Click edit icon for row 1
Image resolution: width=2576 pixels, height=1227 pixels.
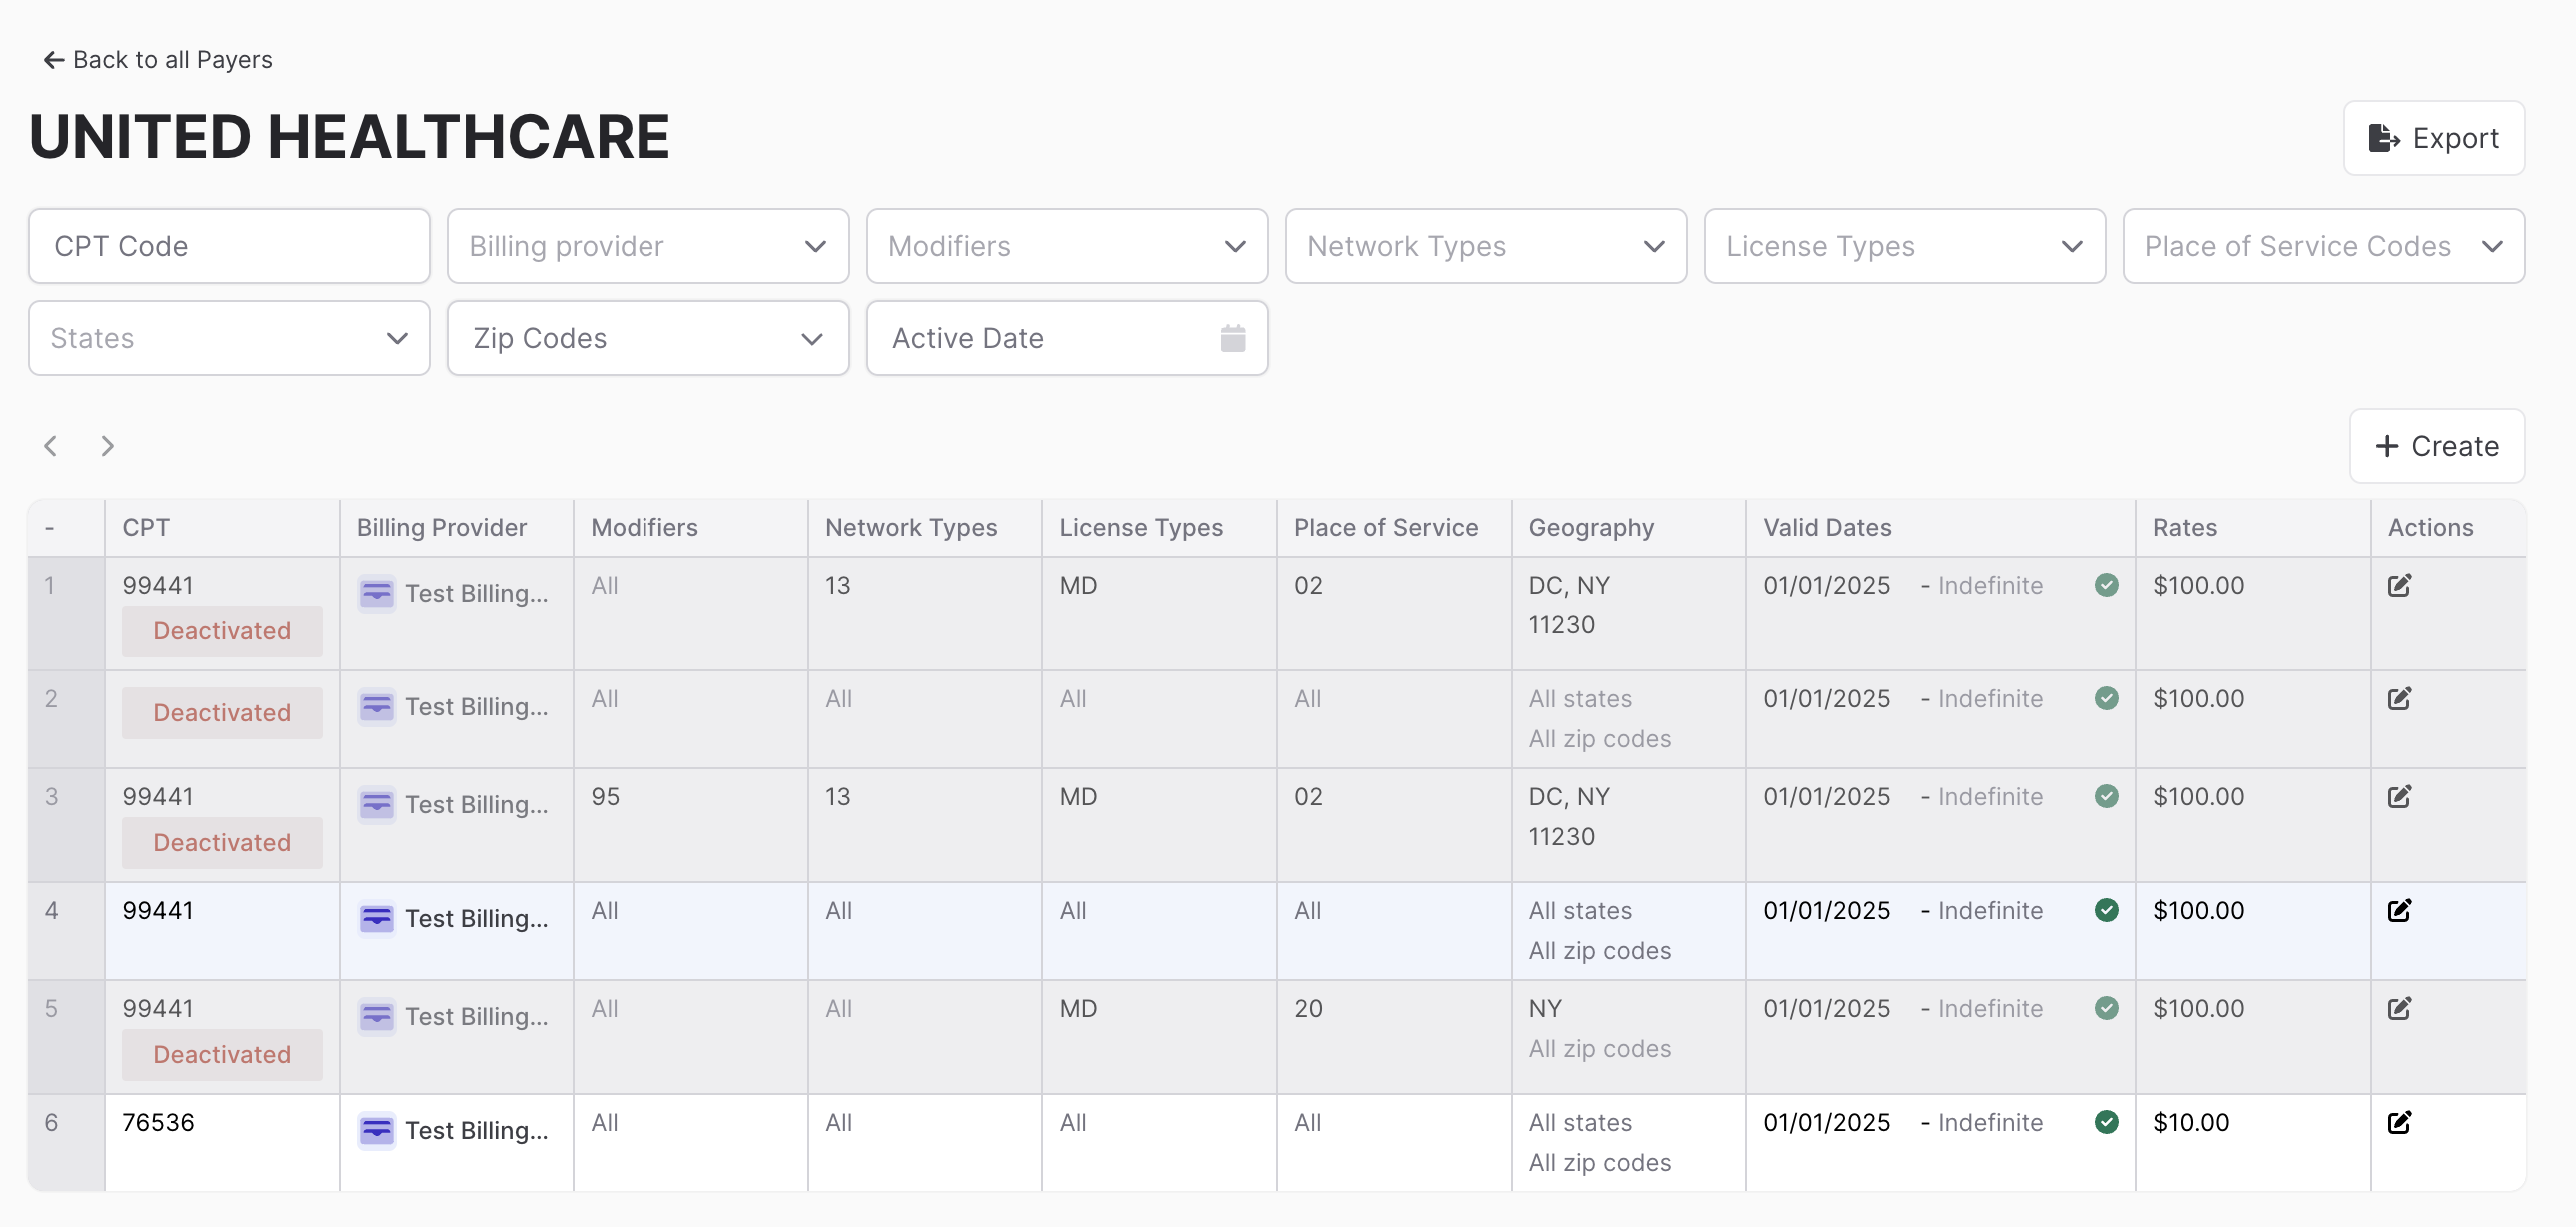[x=2399, y=585]
